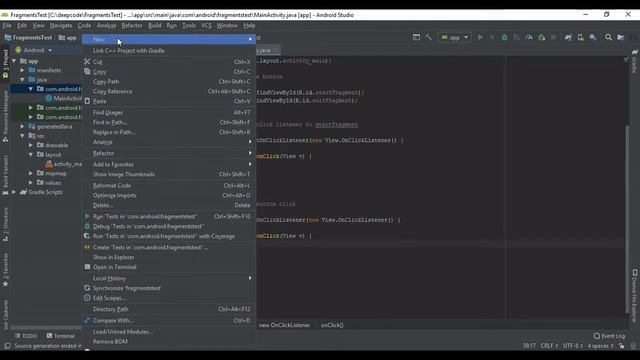Click the editor vertical scrollbar
Screen dimensions: 640x360
coord(627,219)
